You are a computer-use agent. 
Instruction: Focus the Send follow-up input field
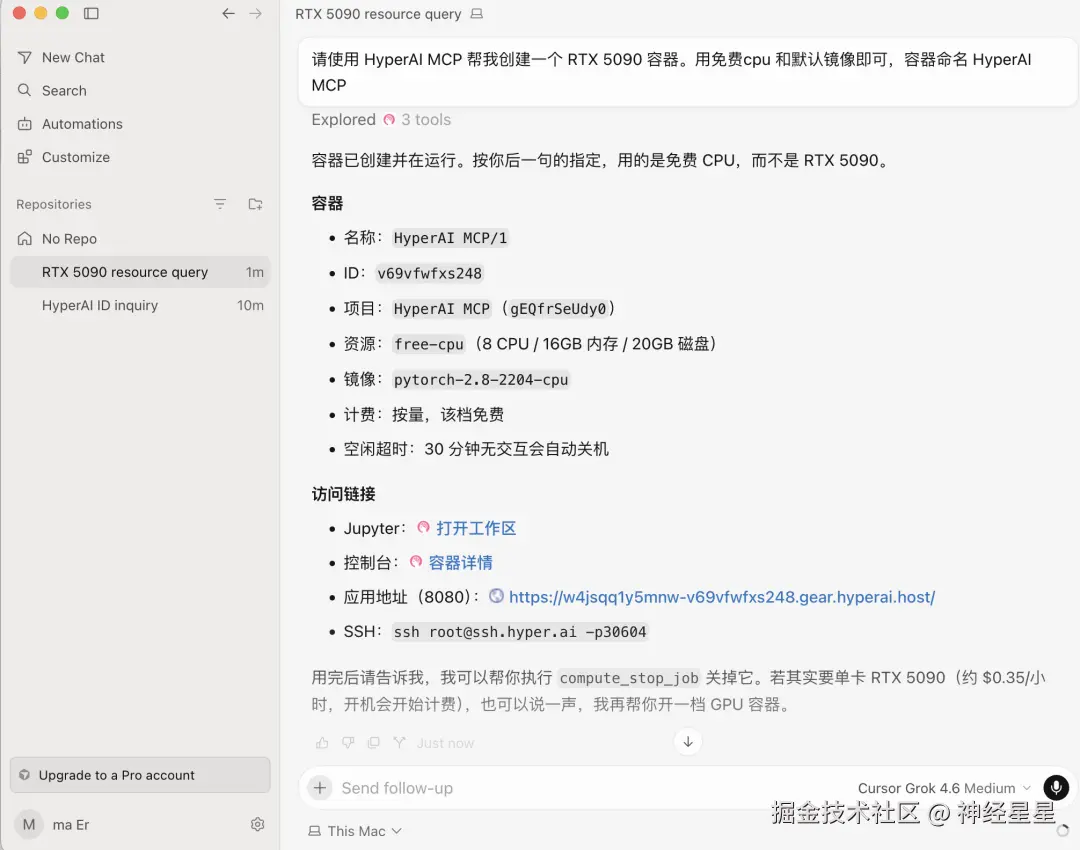click(592, 788)
